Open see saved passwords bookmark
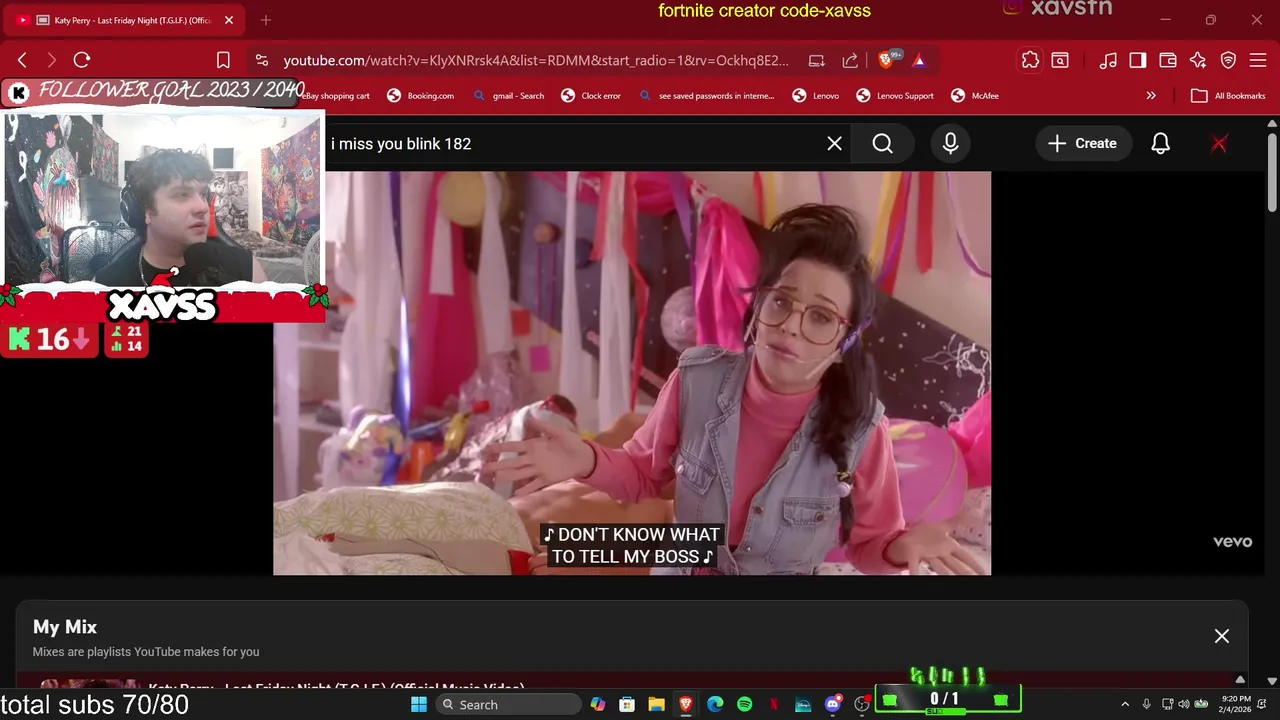 coord(706,96)
